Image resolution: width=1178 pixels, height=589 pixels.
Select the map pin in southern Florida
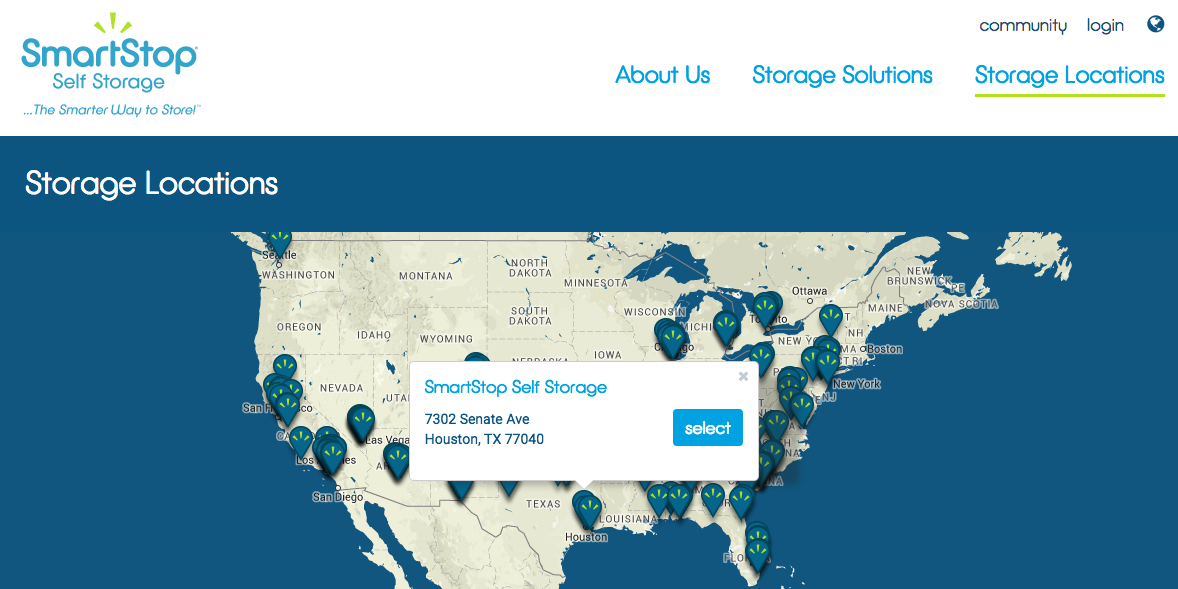click(x=758, y=550)
